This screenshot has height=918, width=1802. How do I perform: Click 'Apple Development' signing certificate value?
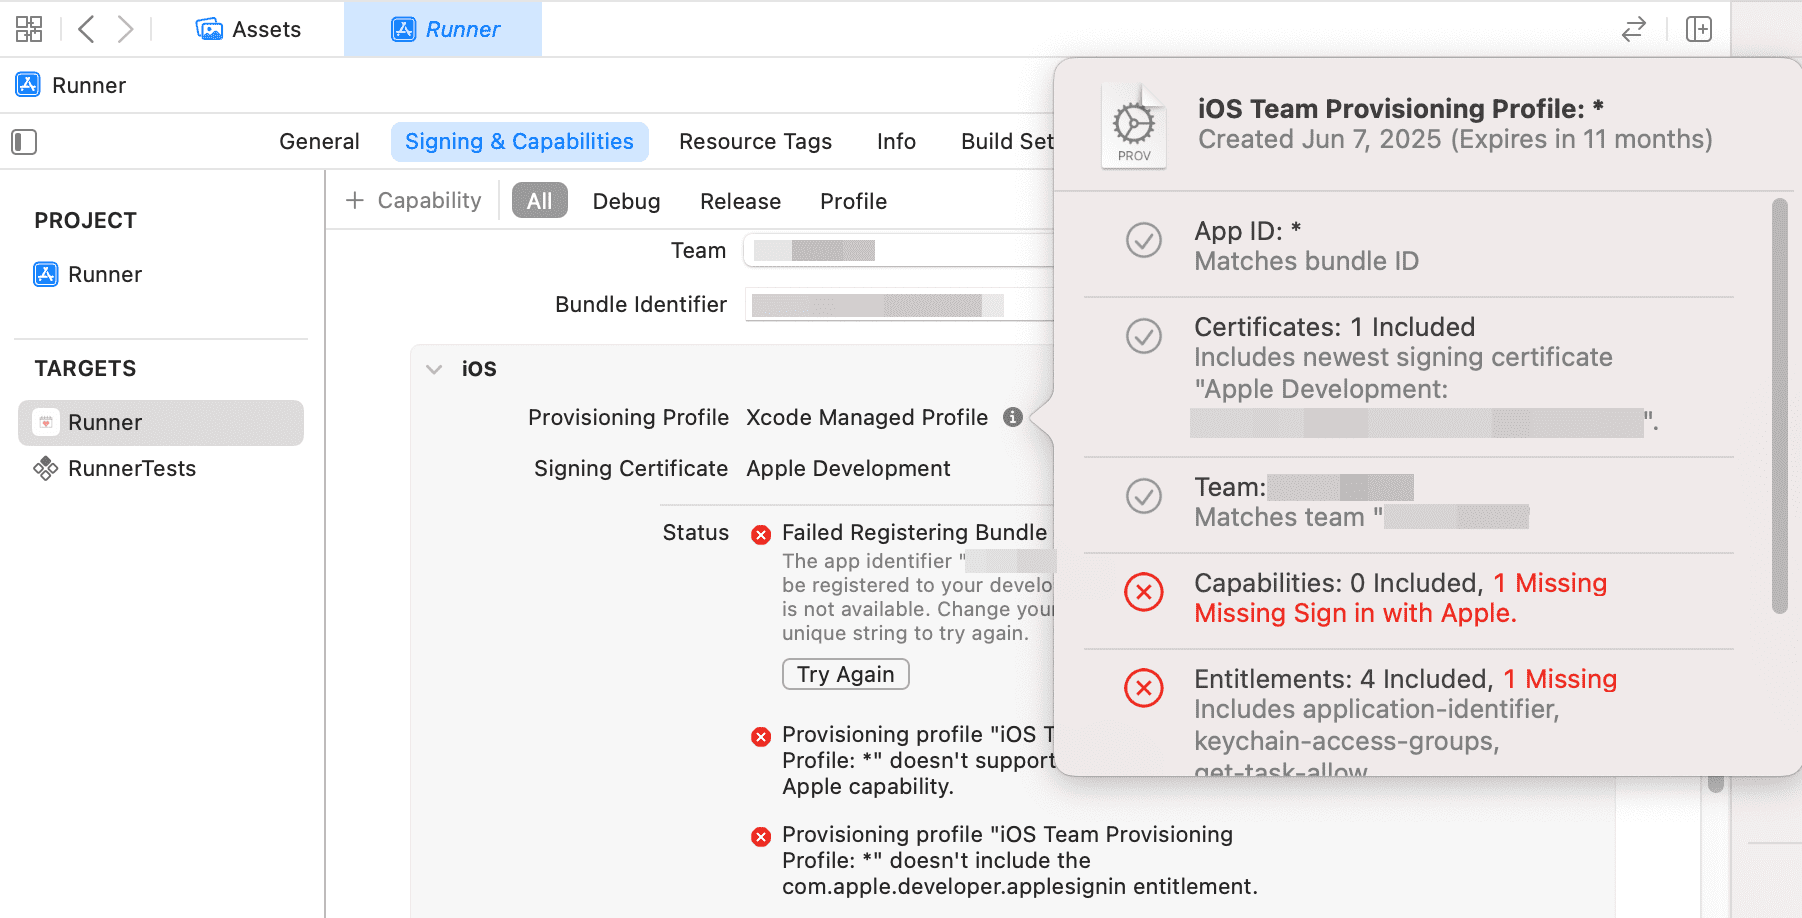848,468
